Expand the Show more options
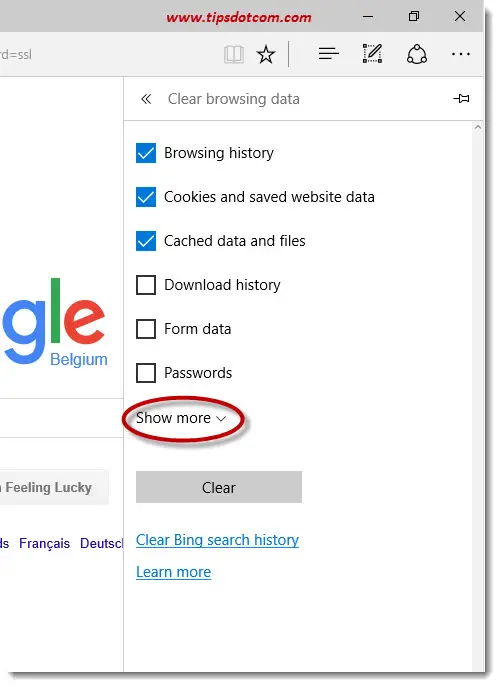The height and width of the screenshot is (687, 500). pyautogui.click(x=181, y=418)
